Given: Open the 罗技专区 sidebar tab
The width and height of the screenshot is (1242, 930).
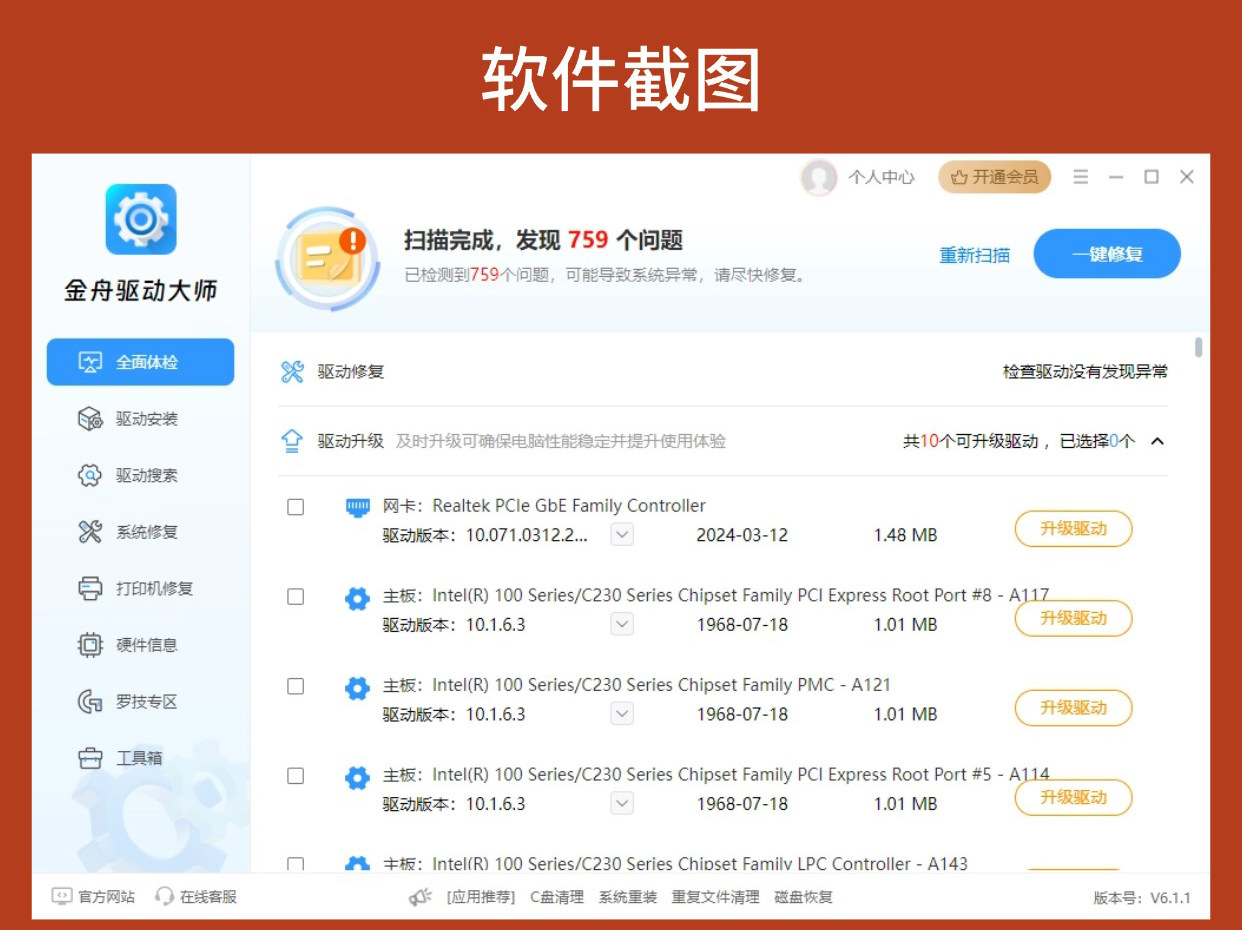Looking at the screenshot, I should [x=140, y=702].
